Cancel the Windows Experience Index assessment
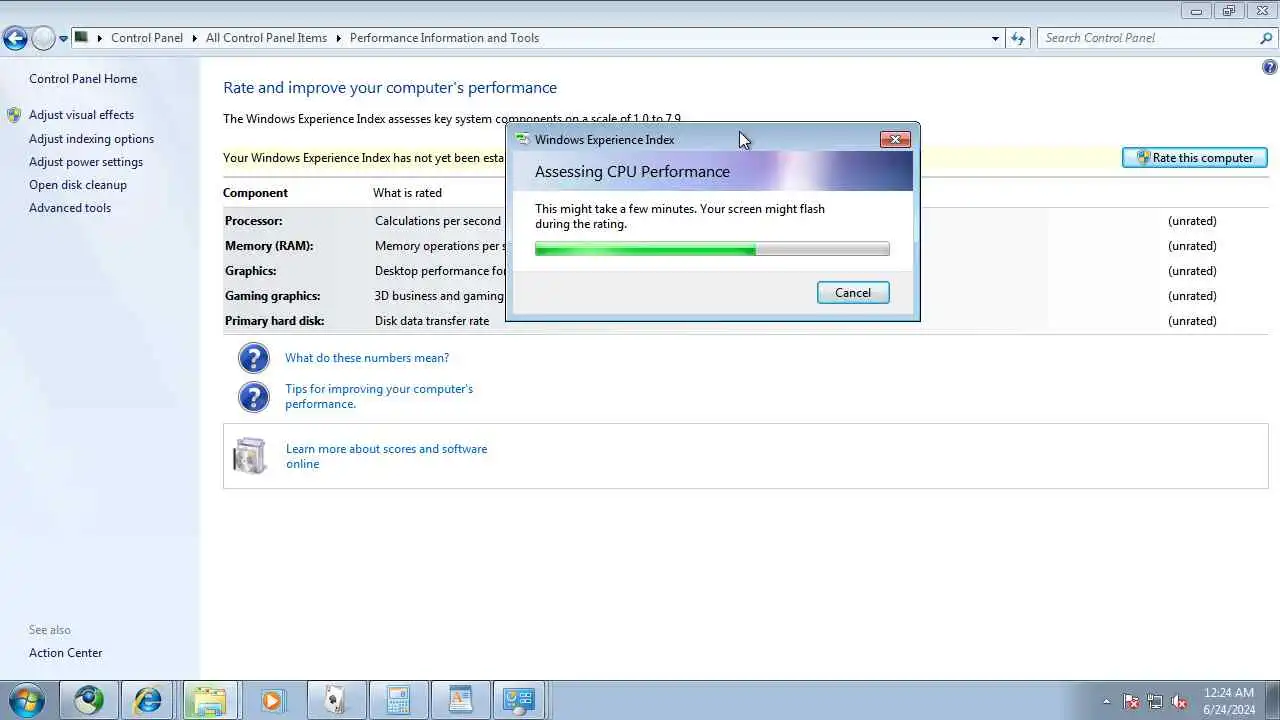Viewport: 1280px width, 720px height. [x=853, y=293]
